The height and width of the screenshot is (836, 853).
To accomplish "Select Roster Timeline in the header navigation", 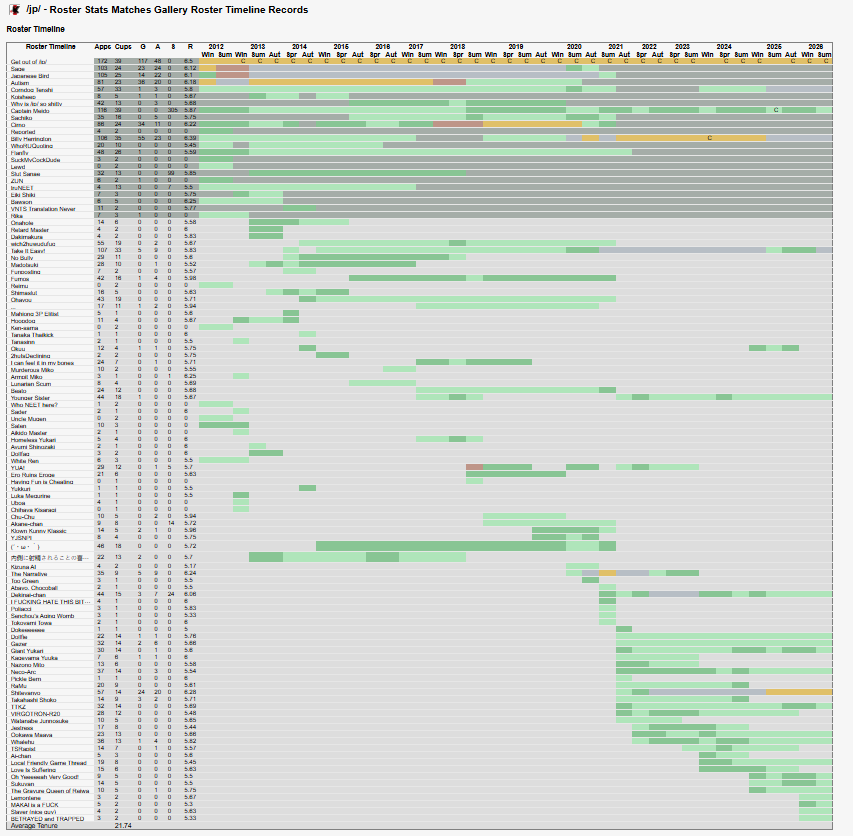I will [228, 10].
